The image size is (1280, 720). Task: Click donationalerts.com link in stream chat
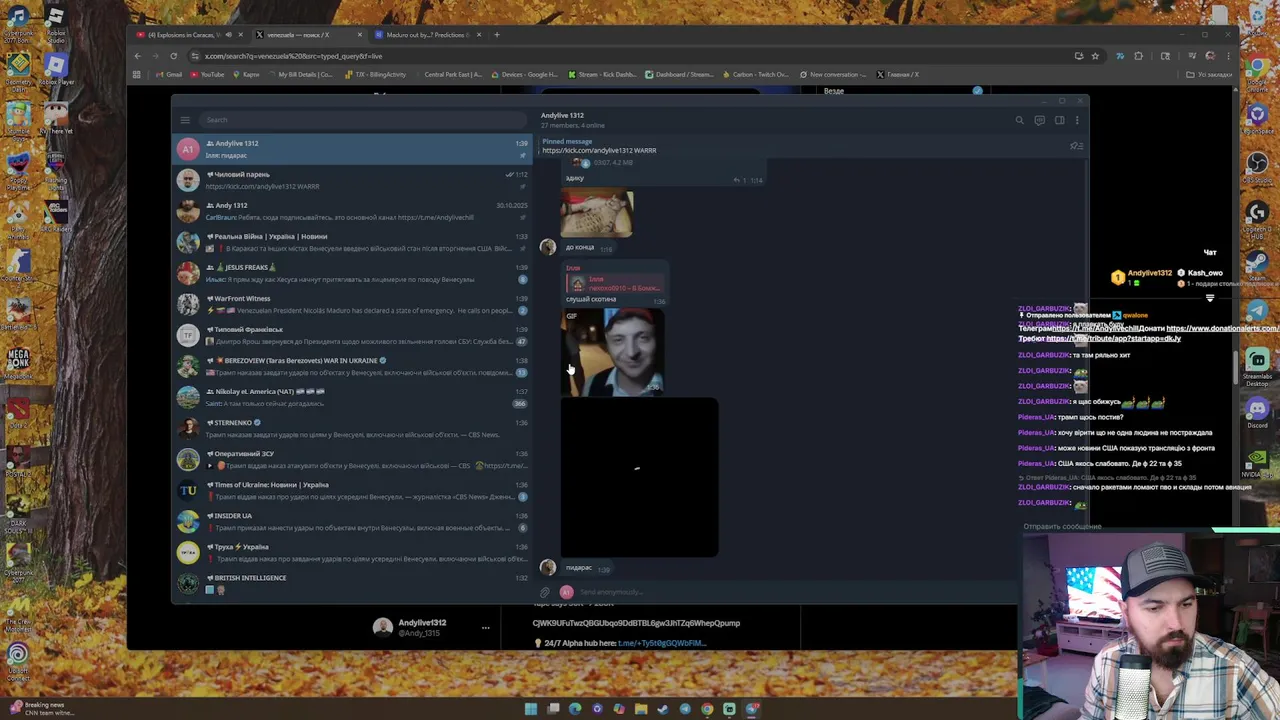tap(1222, 328)
